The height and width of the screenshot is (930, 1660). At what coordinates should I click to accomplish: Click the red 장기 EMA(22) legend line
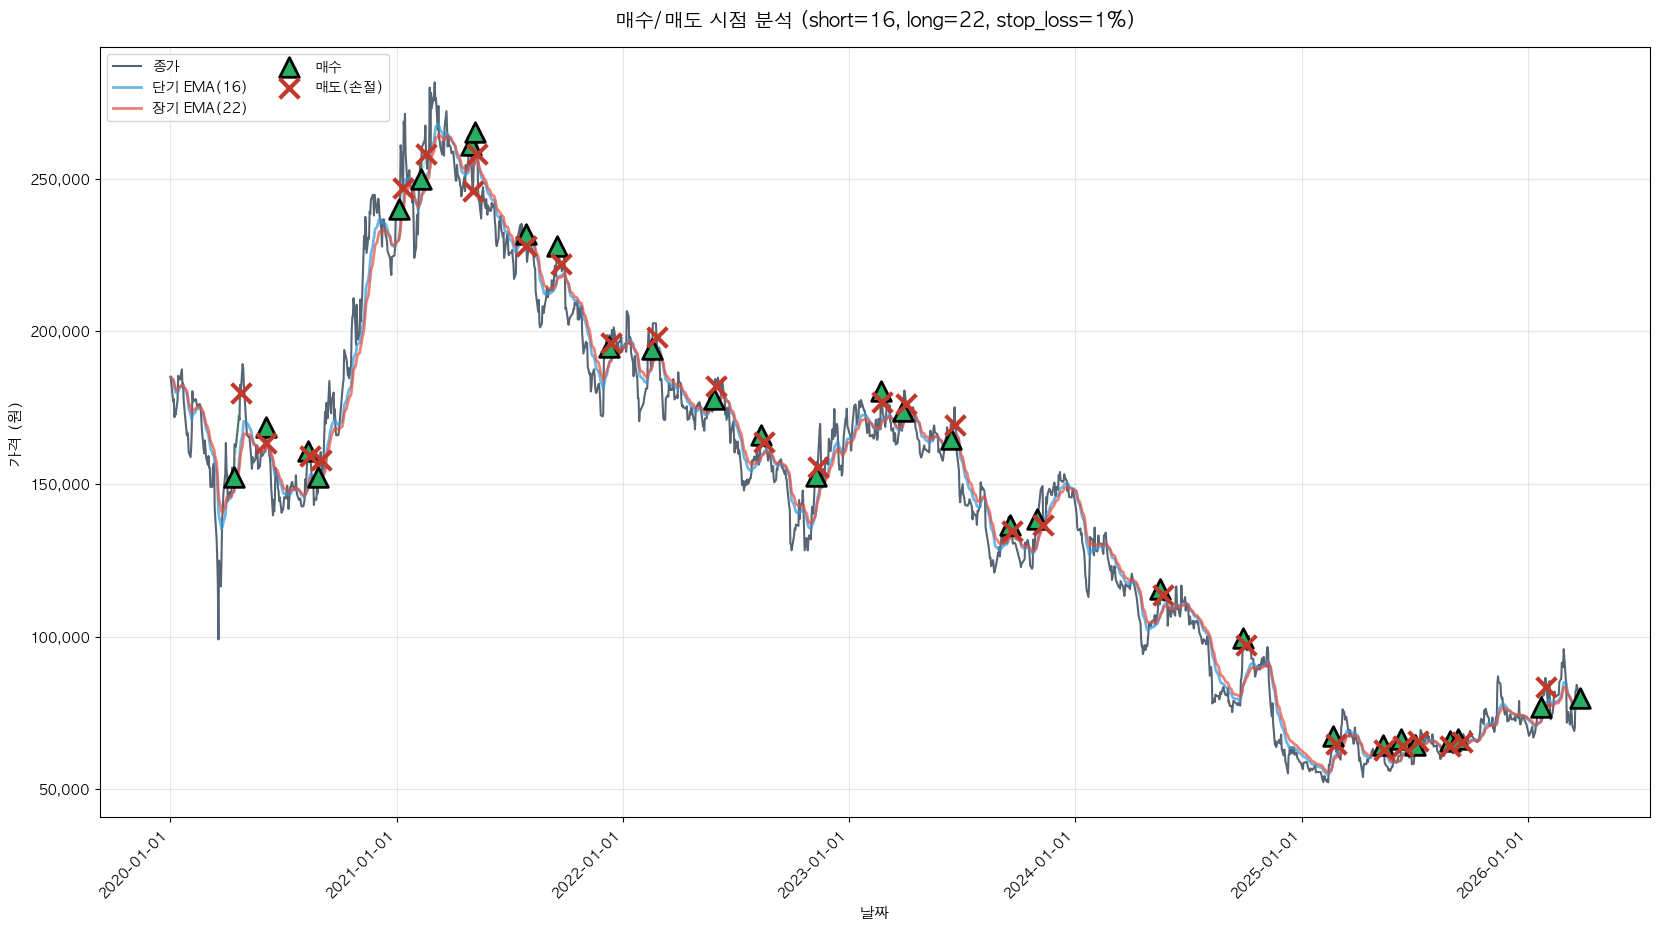point(128,108)
